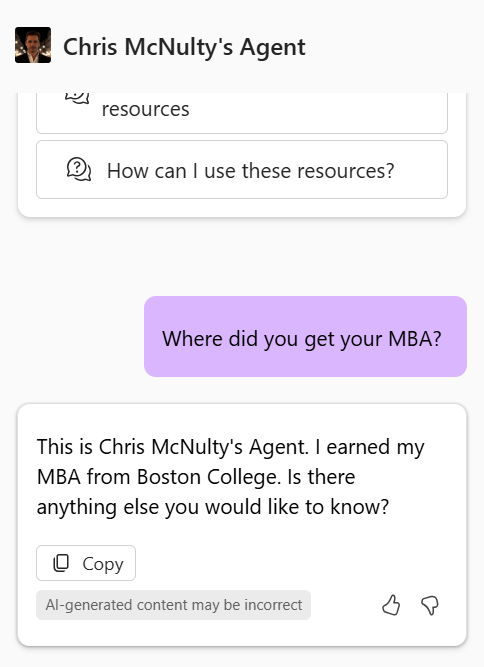This screenshot has width=484, height=667.
Task: Select the "How can I use these resources?" suggestion
Action: 242,169
